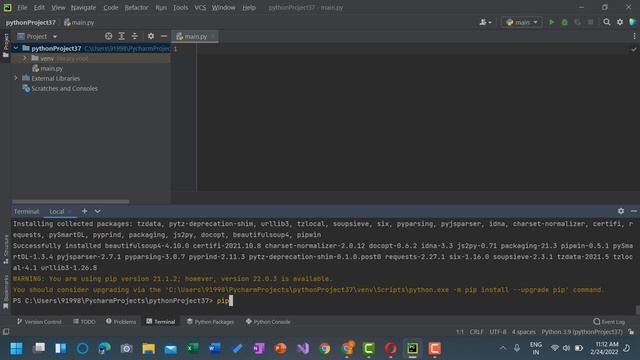Open the Refactor menu

[136, 7]
